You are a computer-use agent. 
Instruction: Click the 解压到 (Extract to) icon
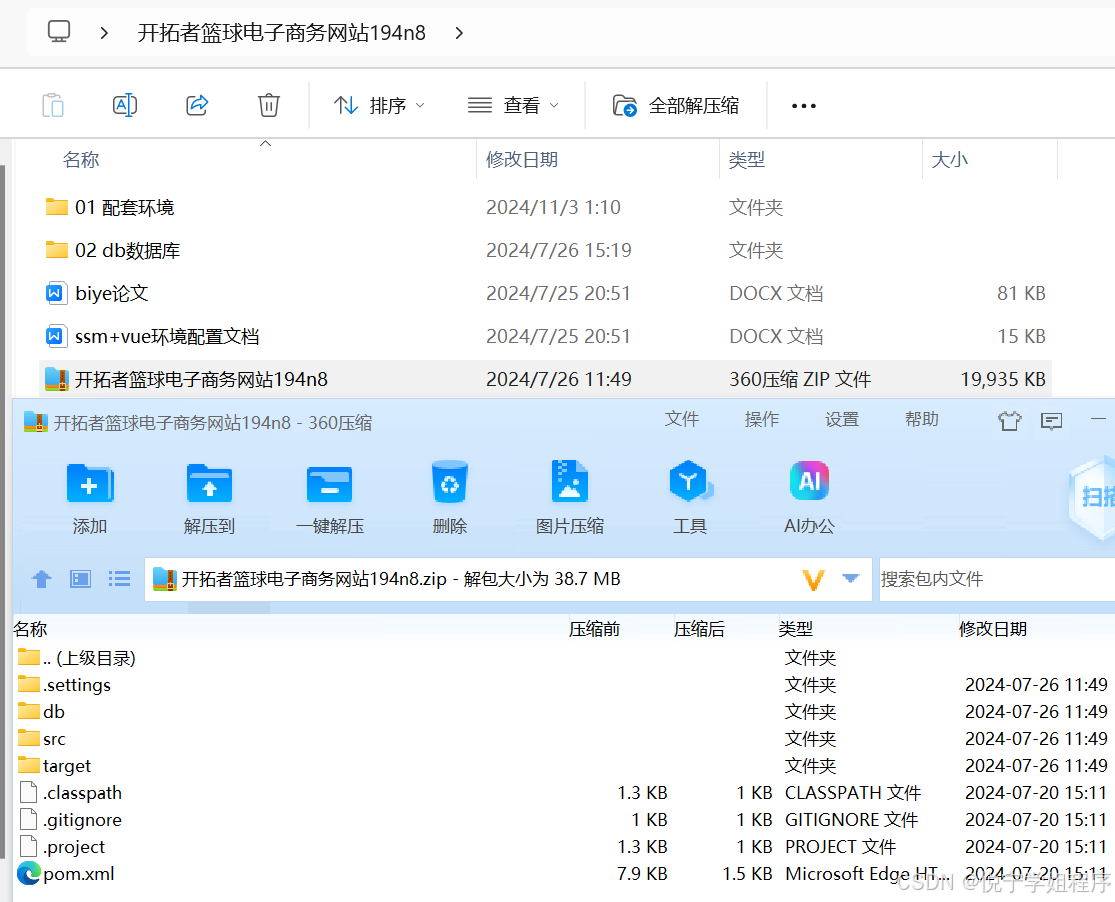[x=209, y=485]
